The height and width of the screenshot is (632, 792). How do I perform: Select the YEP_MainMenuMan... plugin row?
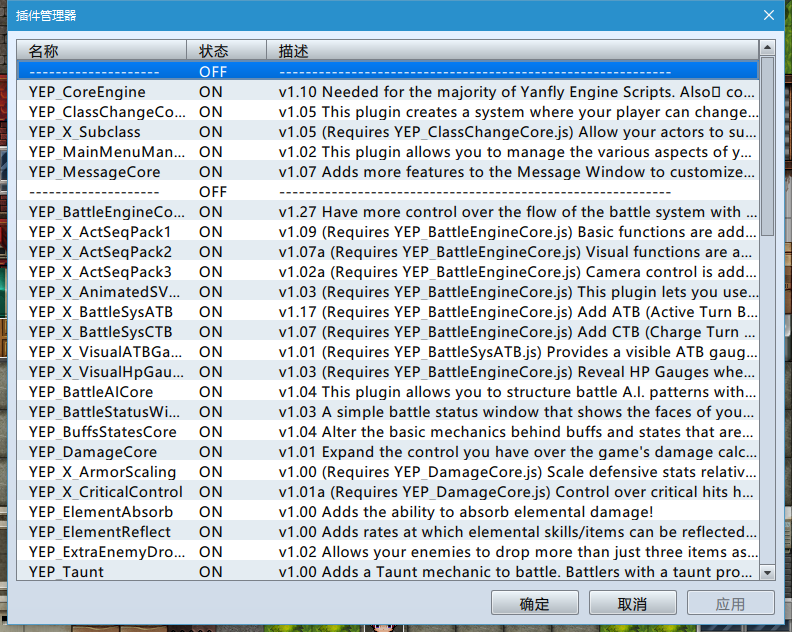[388, 152]
